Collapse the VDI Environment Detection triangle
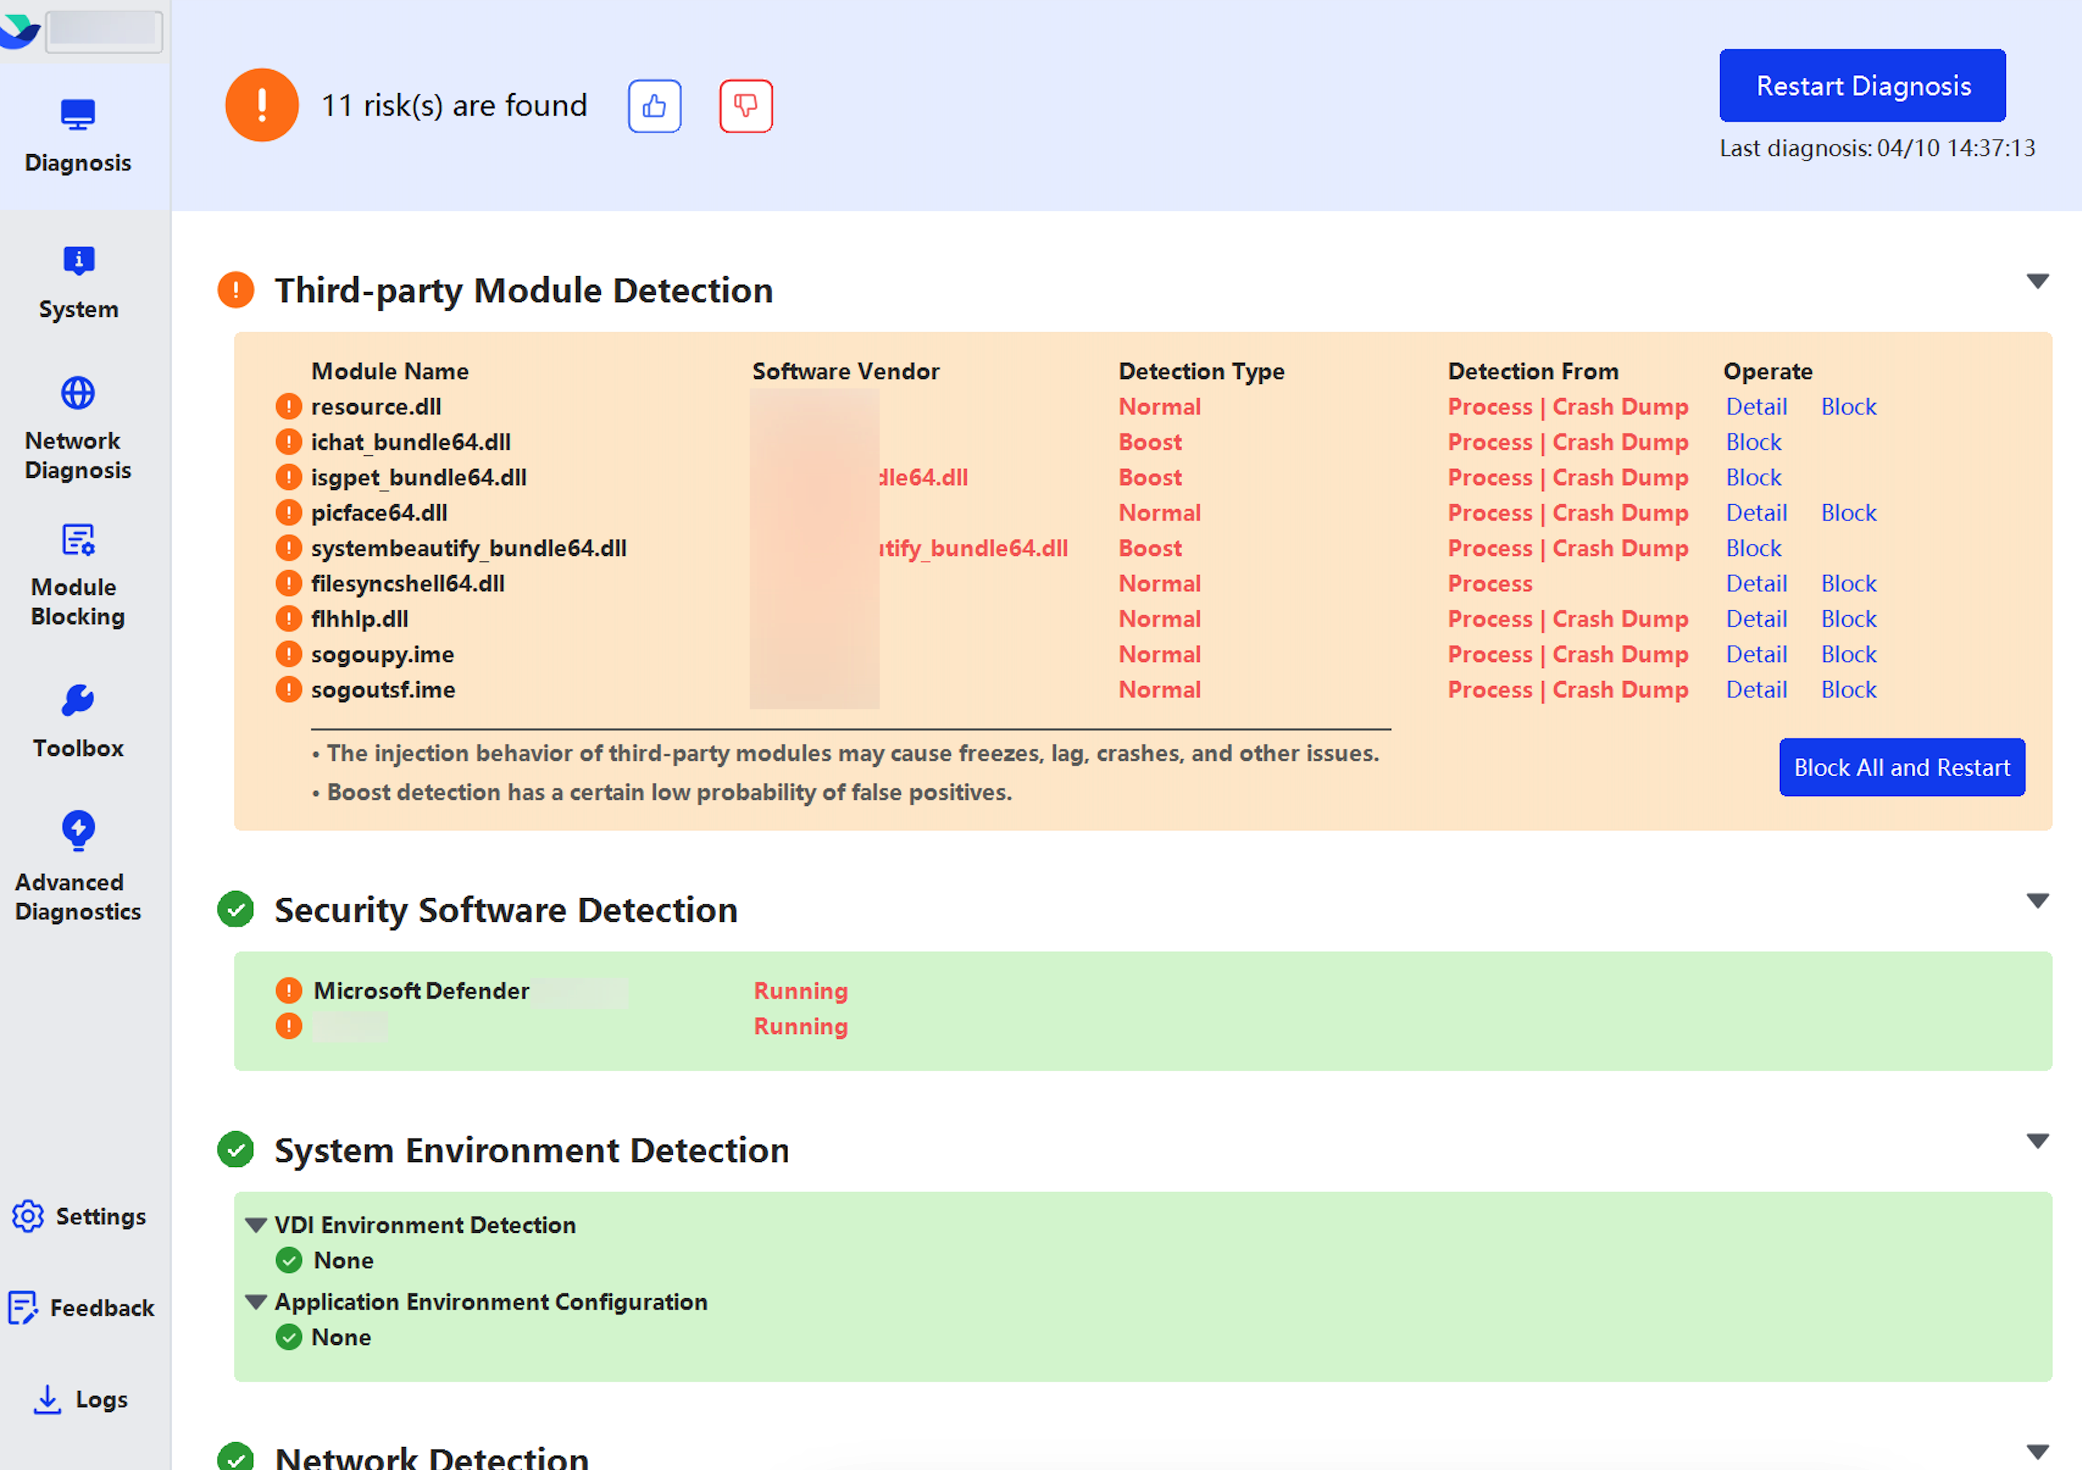 pos(256,1225)
